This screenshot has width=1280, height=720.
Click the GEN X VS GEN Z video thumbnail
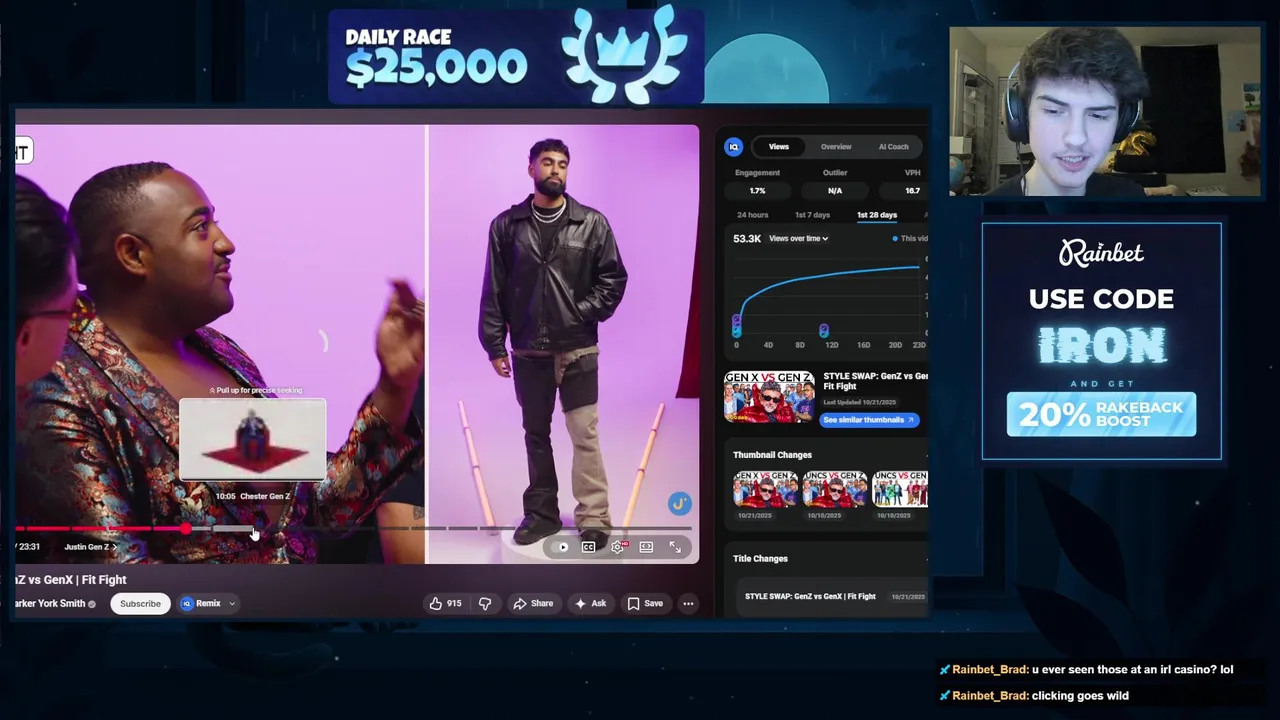click(769, 397)
